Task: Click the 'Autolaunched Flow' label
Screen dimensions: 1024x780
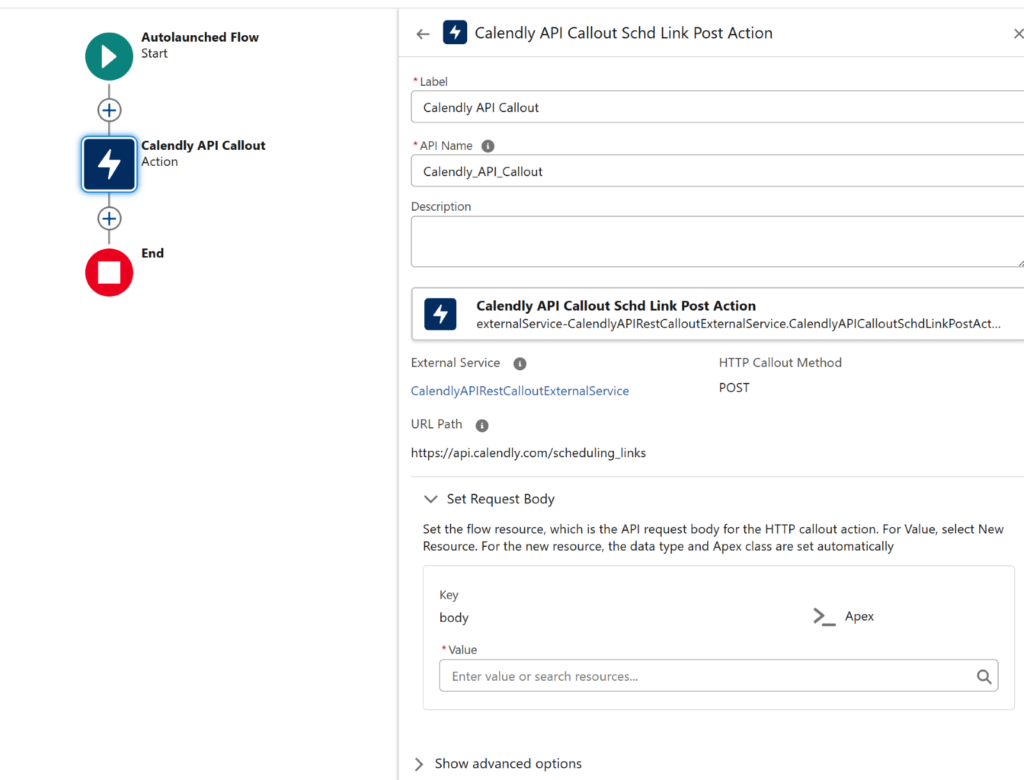Action: click(200, 37)
